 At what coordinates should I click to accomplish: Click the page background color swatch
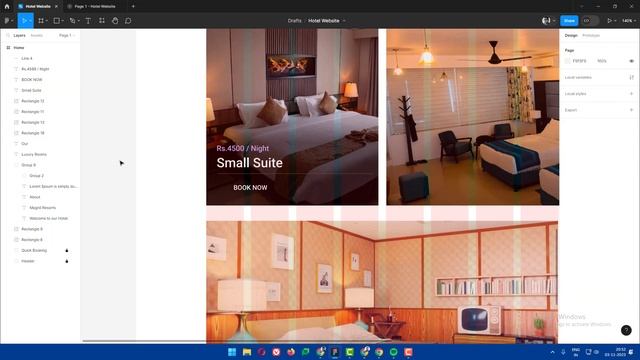point(568,61)
